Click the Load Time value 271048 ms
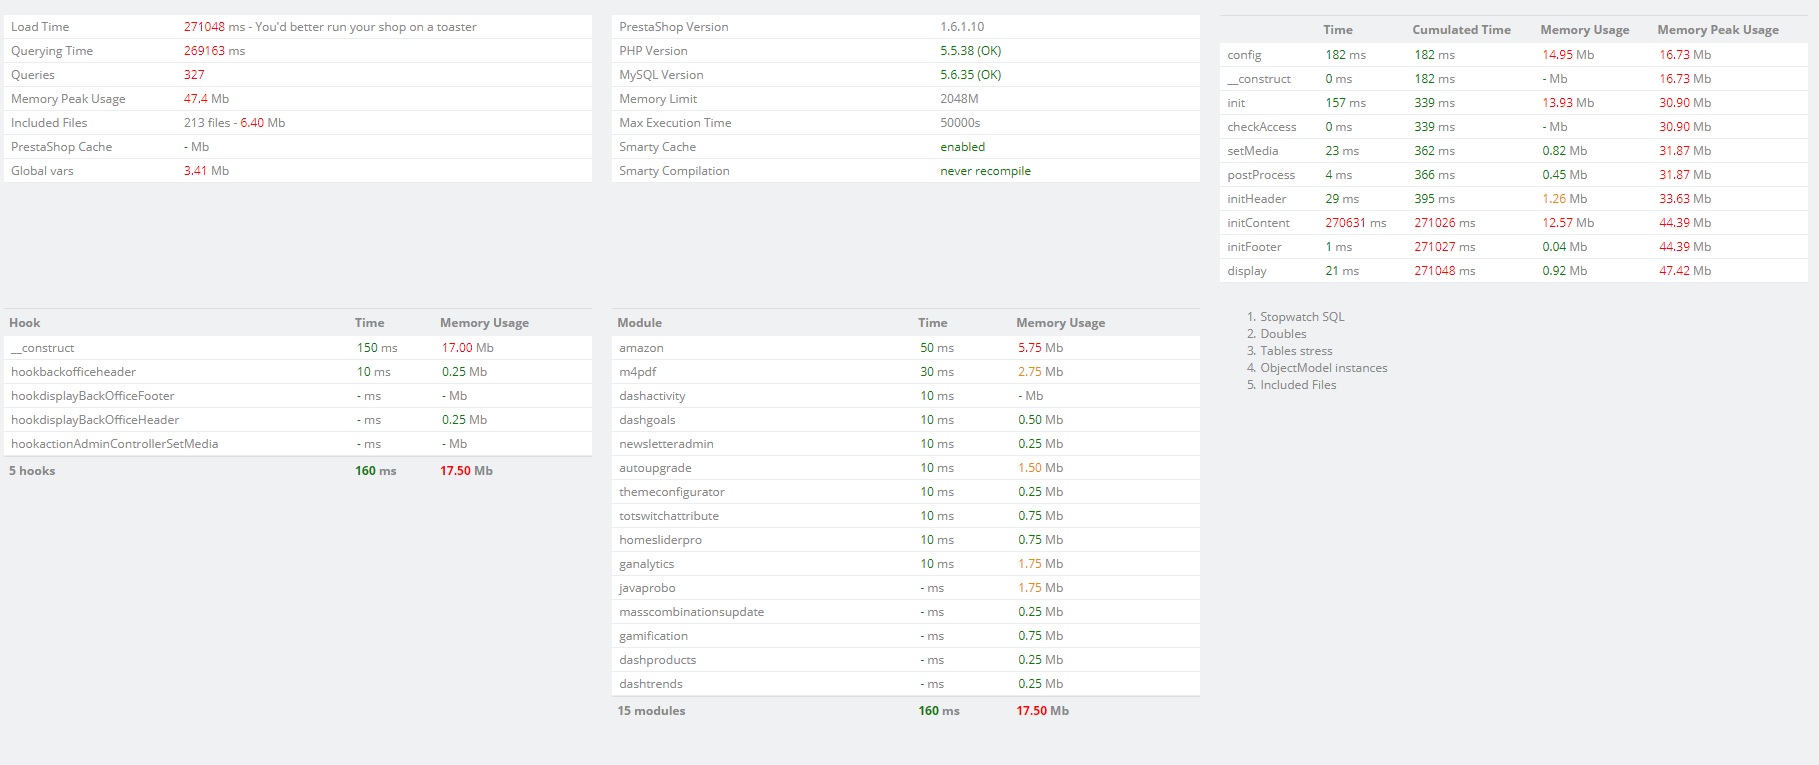1819x765 pixels. [x=214, y=27]
